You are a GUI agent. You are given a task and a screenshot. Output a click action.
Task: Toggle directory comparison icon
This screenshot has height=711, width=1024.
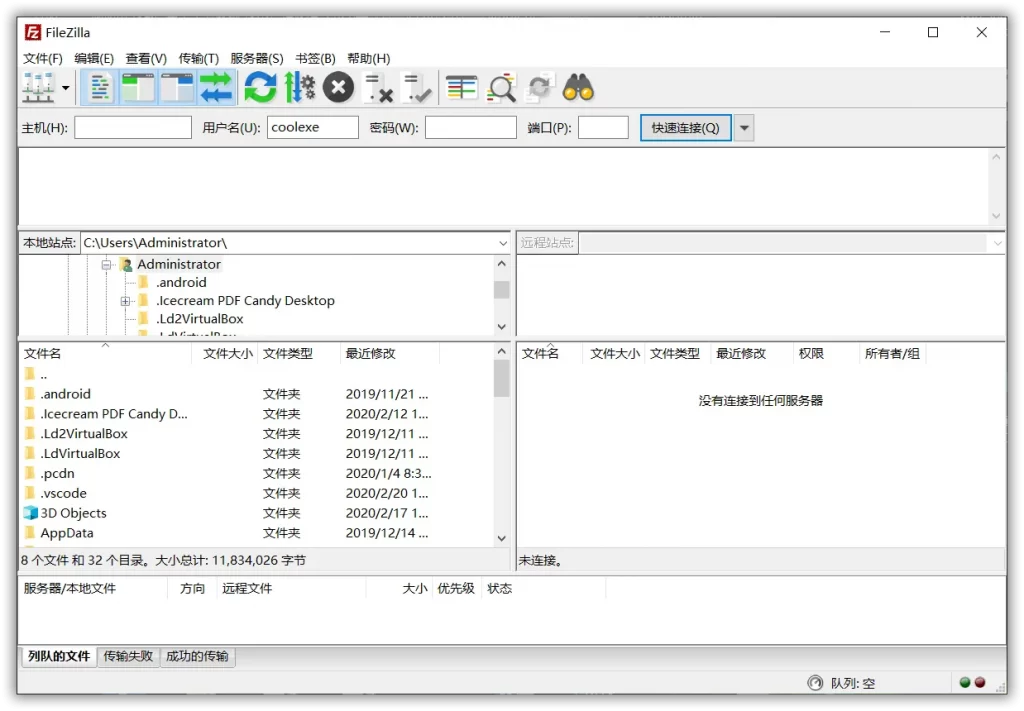click(x=501, y=87)
